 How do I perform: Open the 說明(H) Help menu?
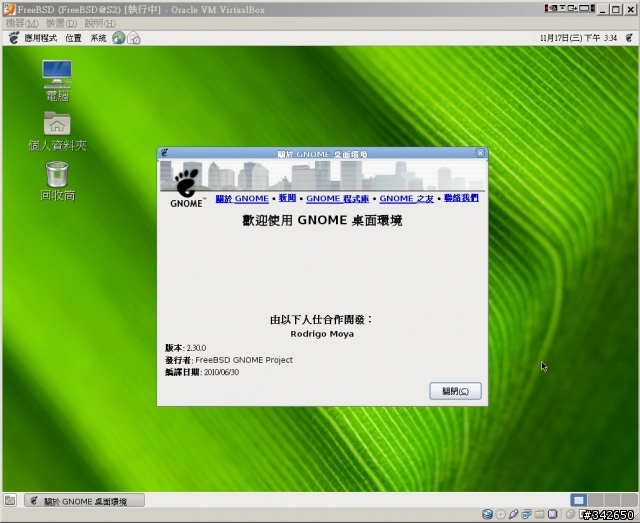coord(100,23)
